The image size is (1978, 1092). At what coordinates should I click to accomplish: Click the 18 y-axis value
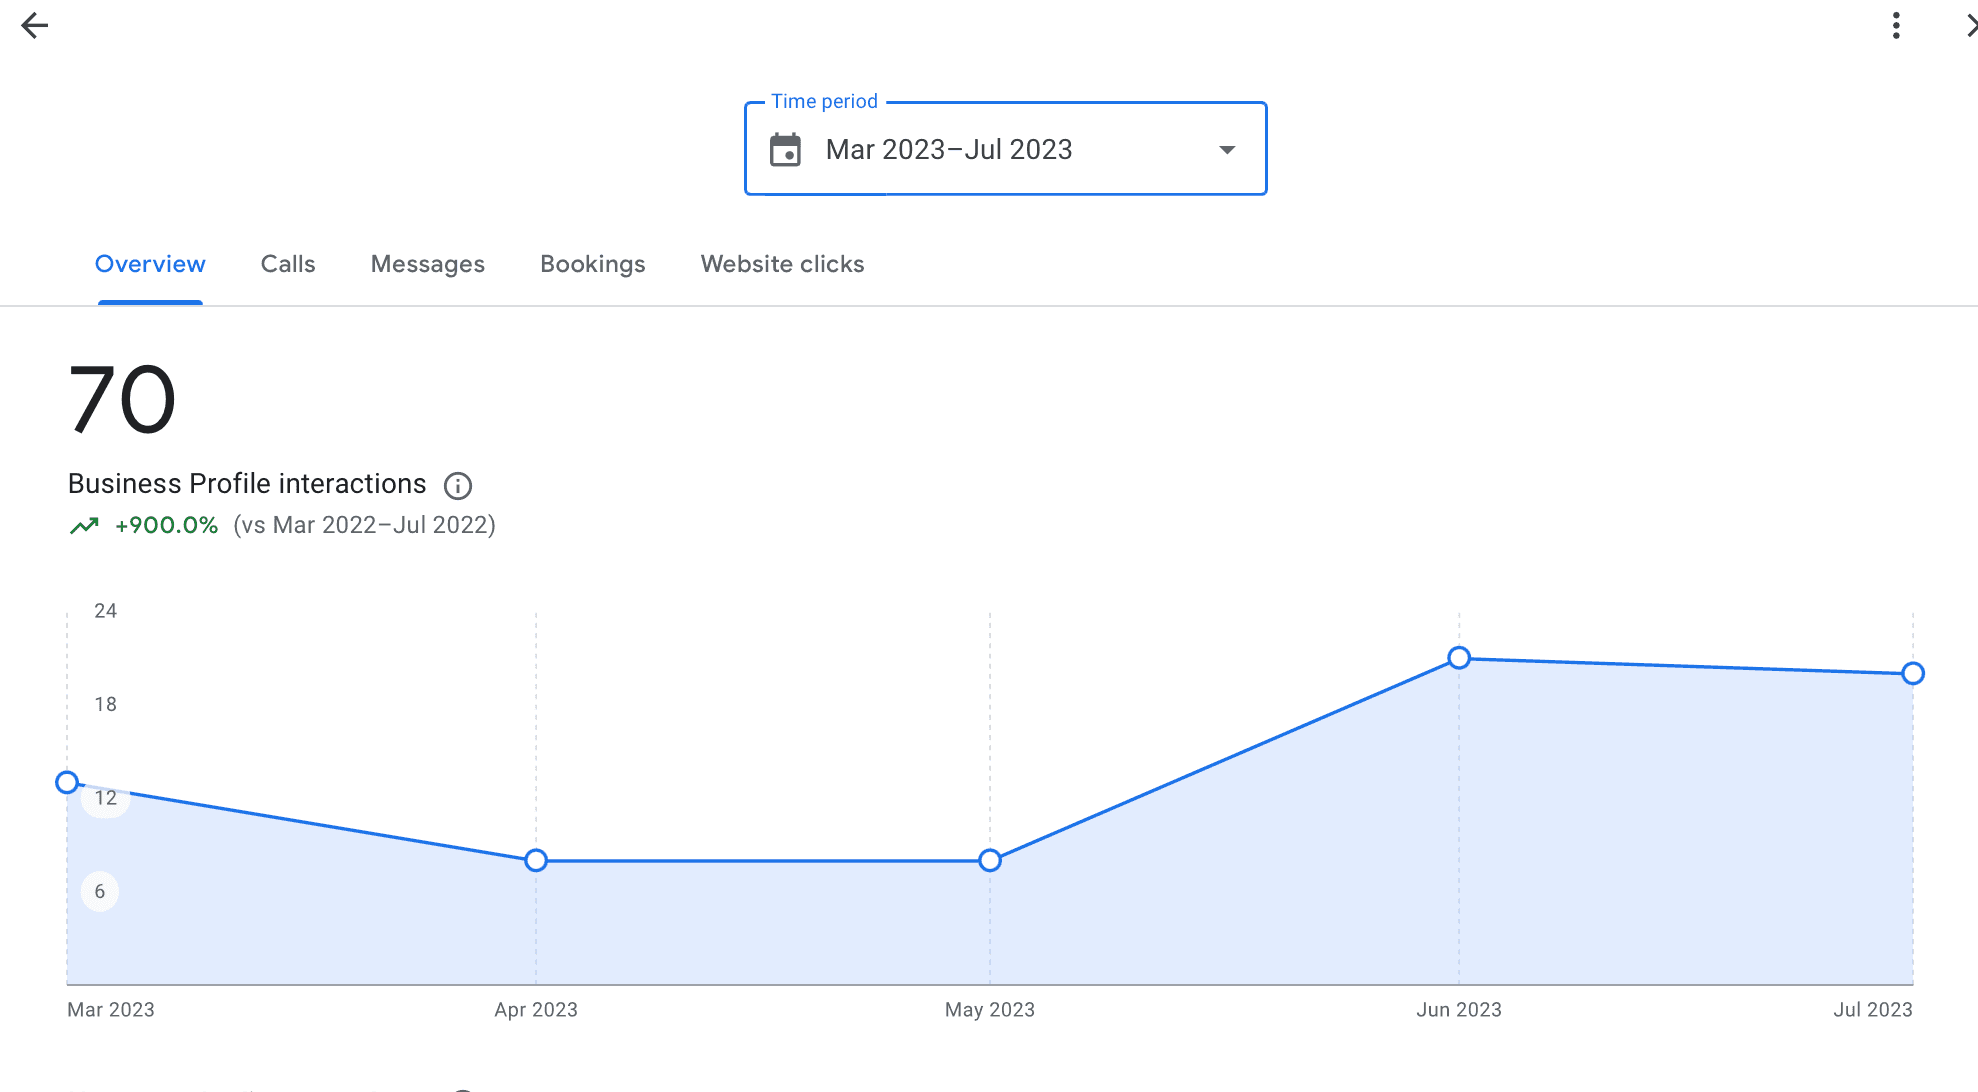106,705
